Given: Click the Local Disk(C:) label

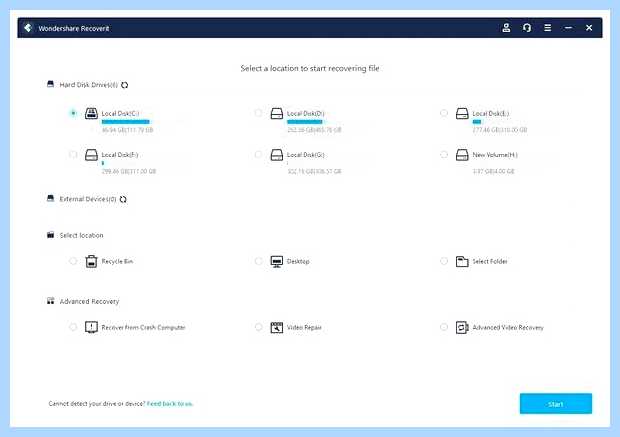Looking at the screenshot, I should (120, 114).
